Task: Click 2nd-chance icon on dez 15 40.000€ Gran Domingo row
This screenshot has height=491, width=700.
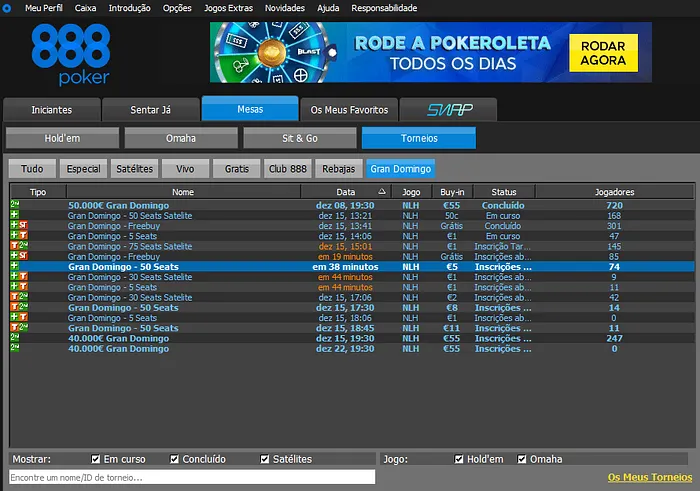Action: (15, 337)
